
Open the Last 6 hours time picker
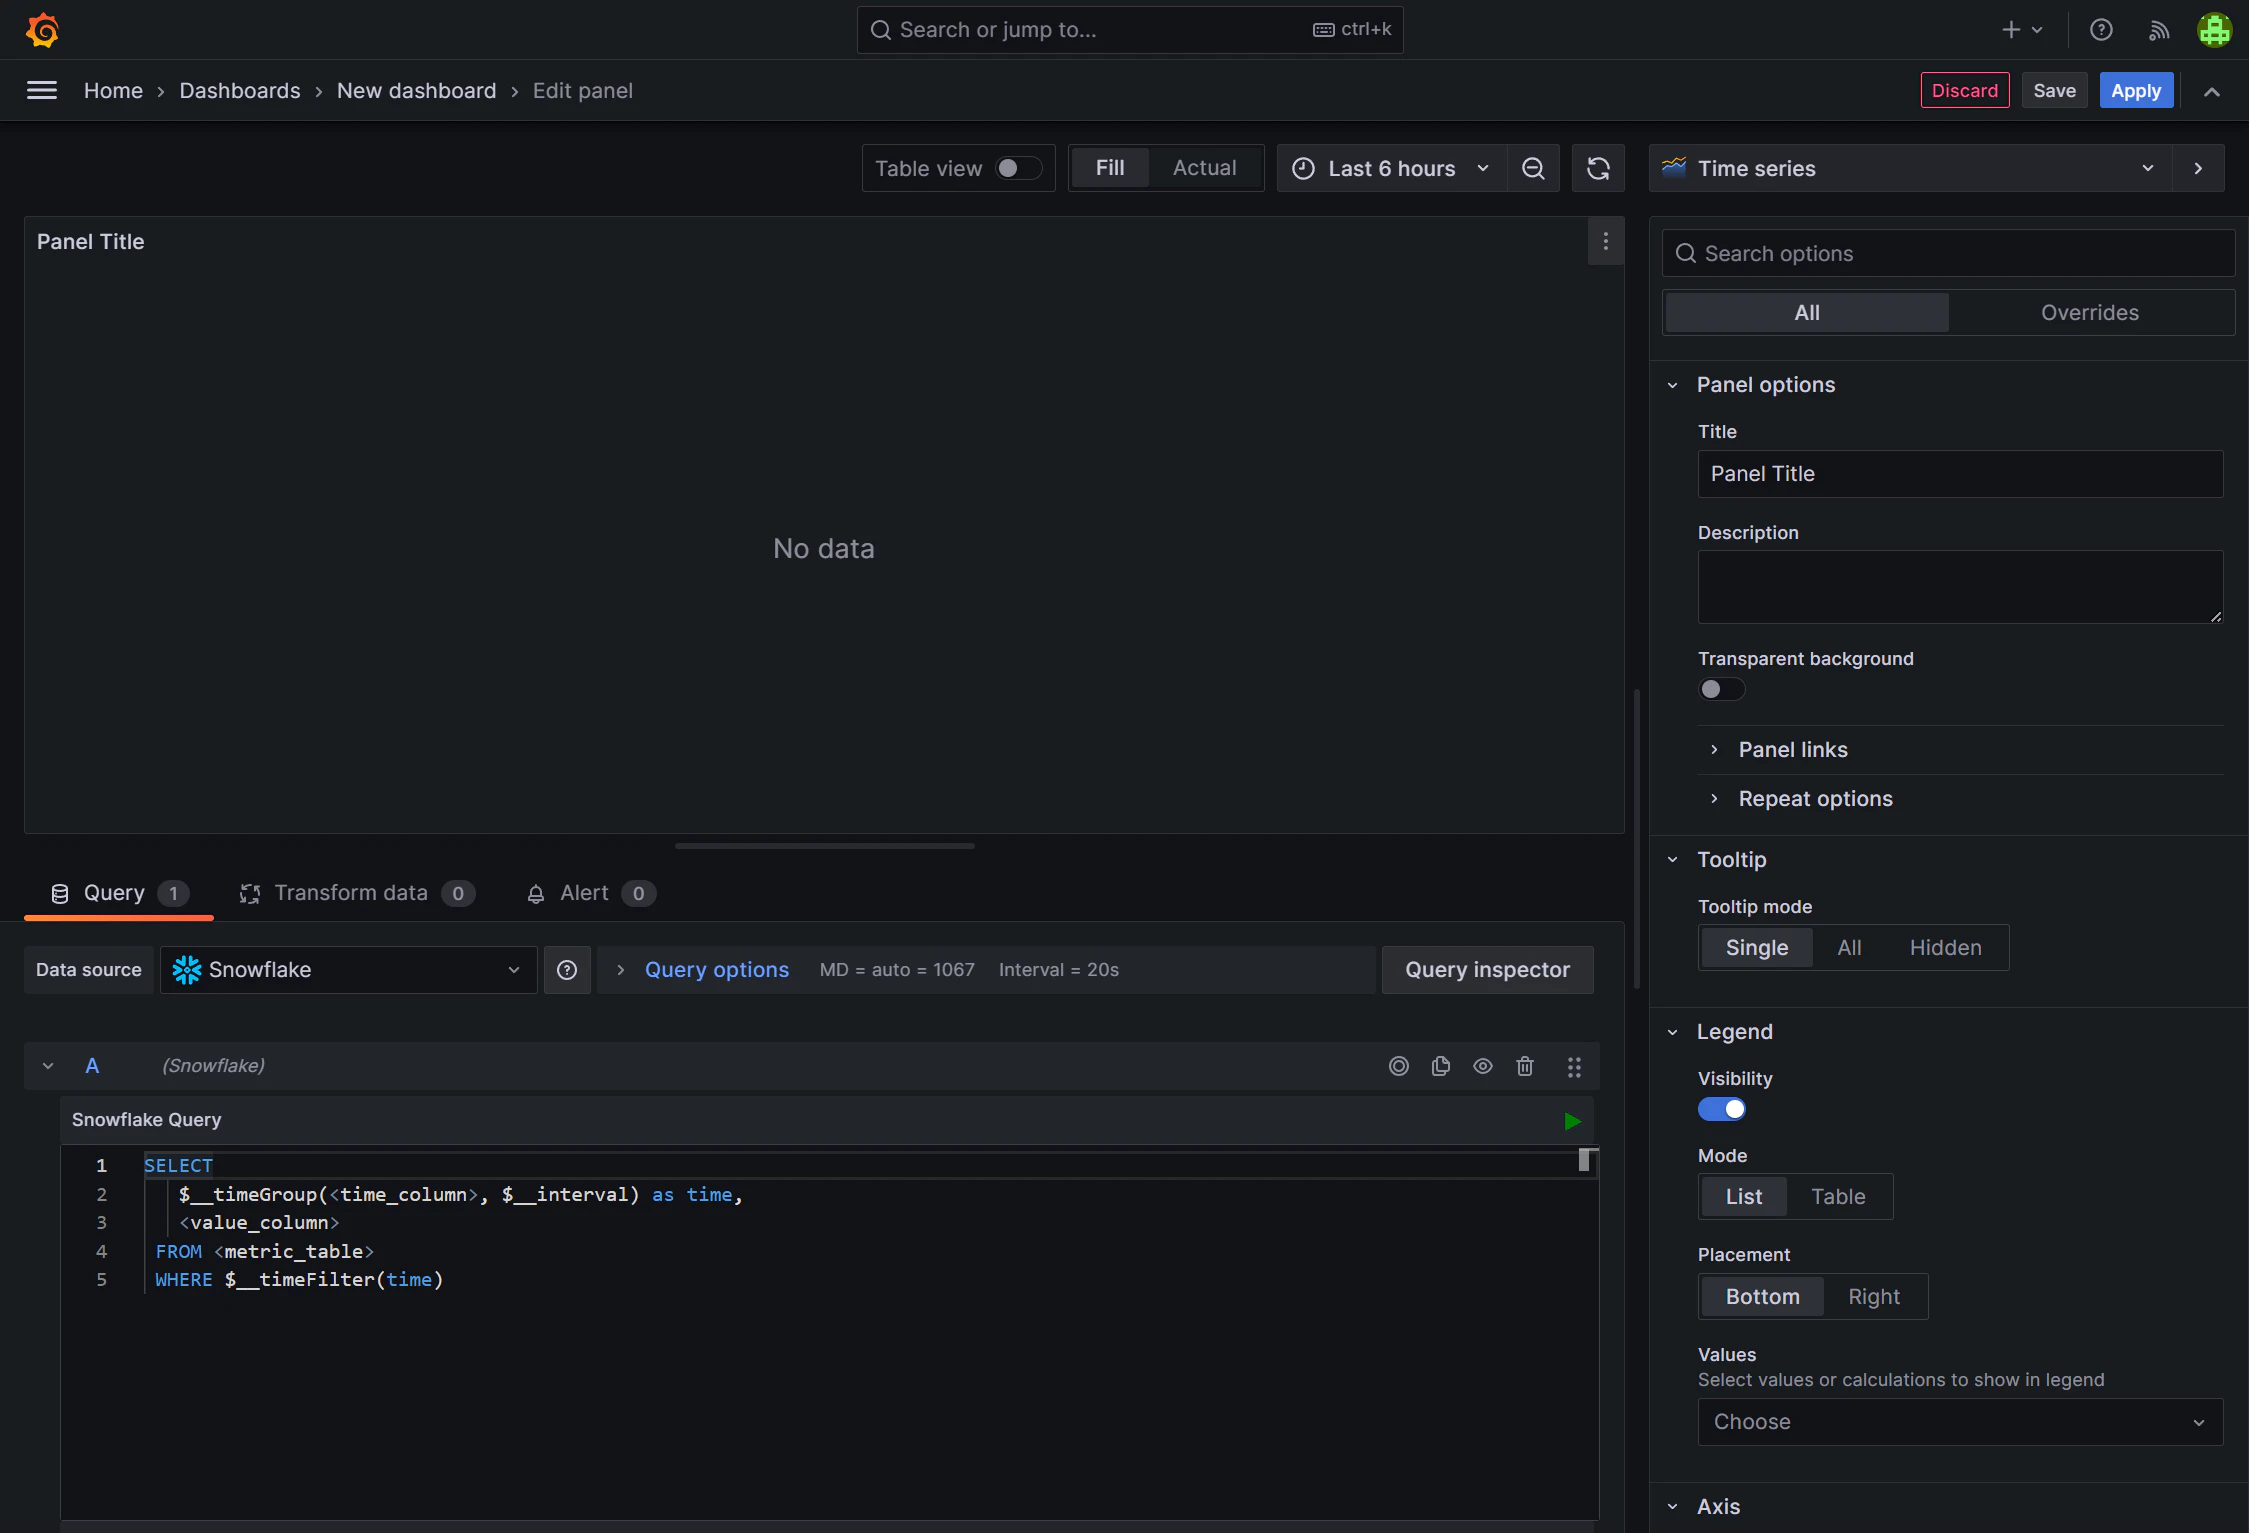click(x=1392, y=169)
